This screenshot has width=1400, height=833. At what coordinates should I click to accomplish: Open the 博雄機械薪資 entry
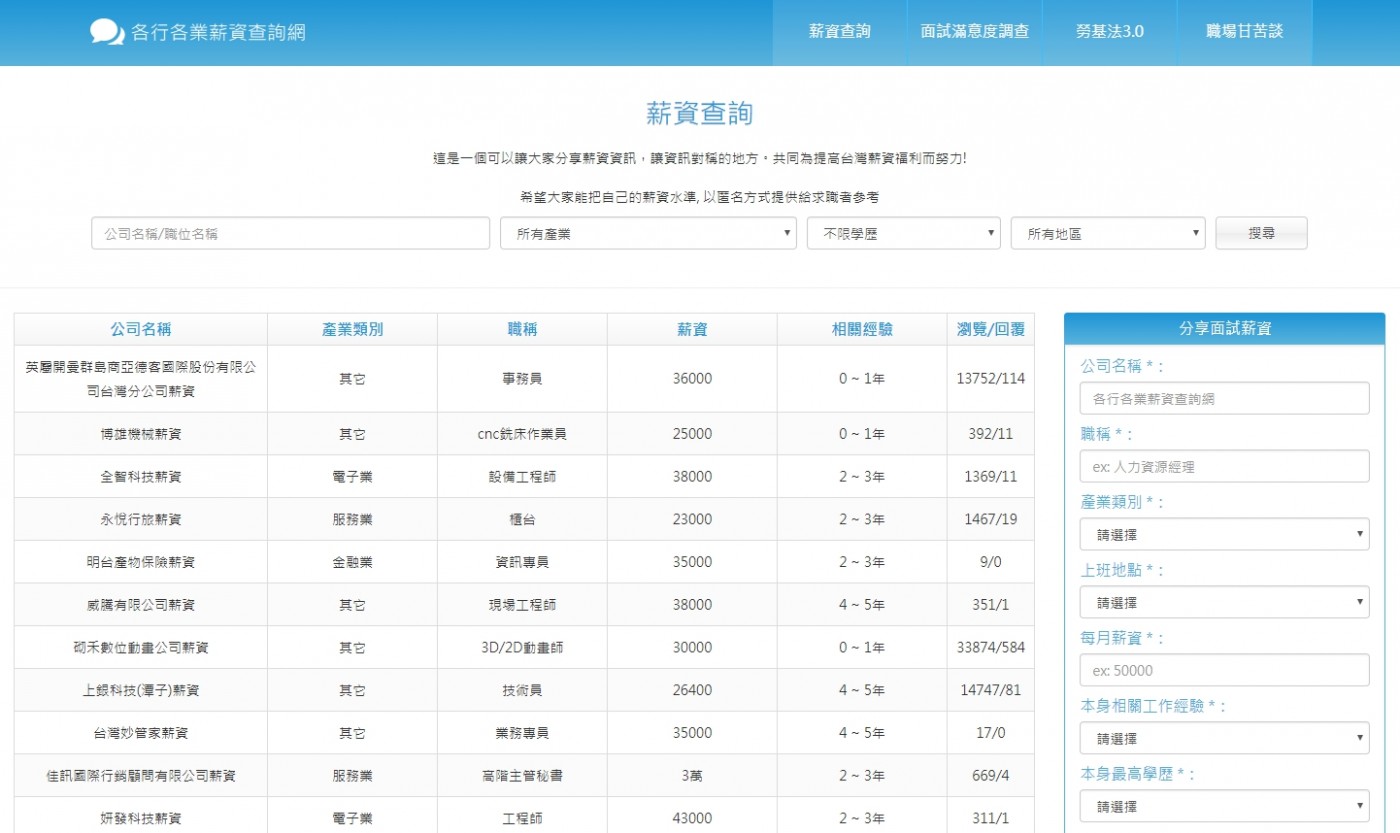point(141,434)
